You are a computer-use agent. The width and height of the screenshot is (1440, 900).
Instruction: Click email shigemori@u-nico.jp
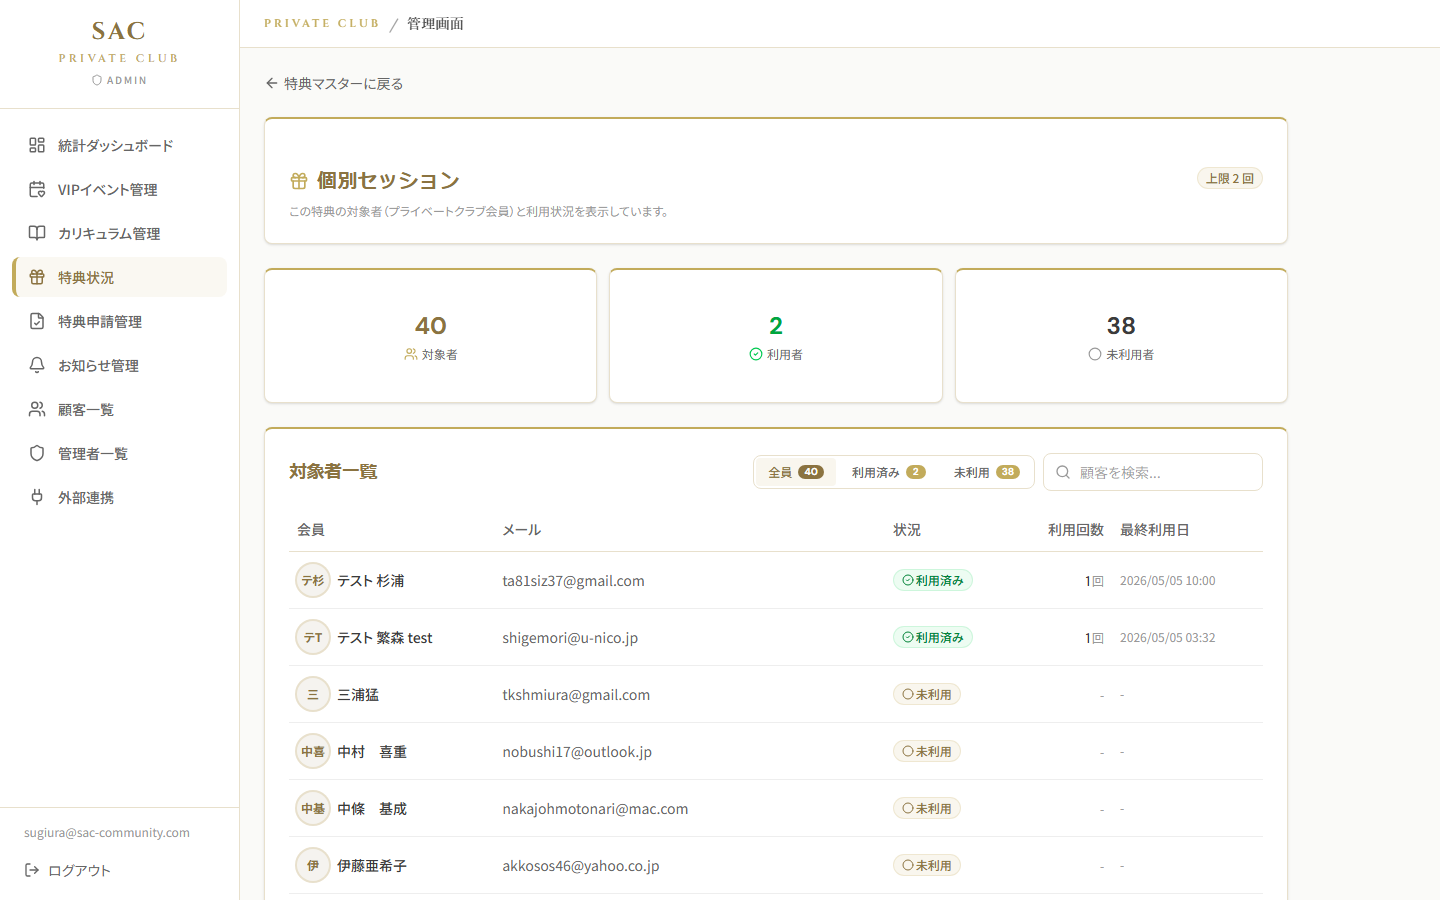tap(570, 637)
